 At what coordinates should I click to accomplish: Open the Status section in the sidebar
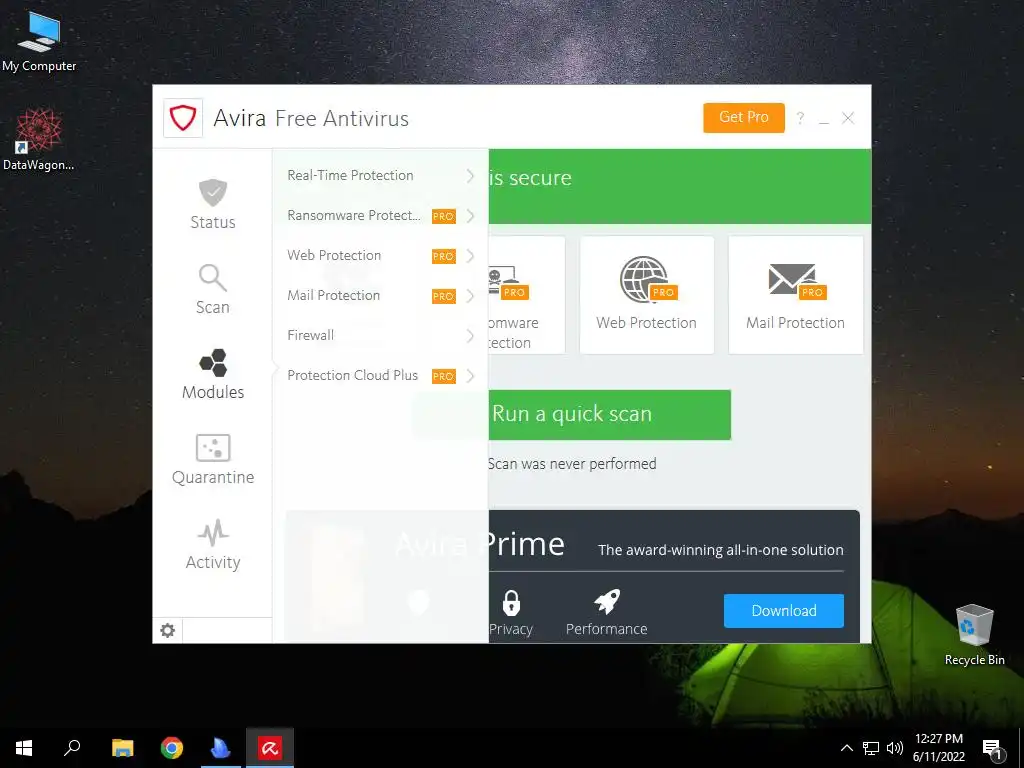(213, 204)
